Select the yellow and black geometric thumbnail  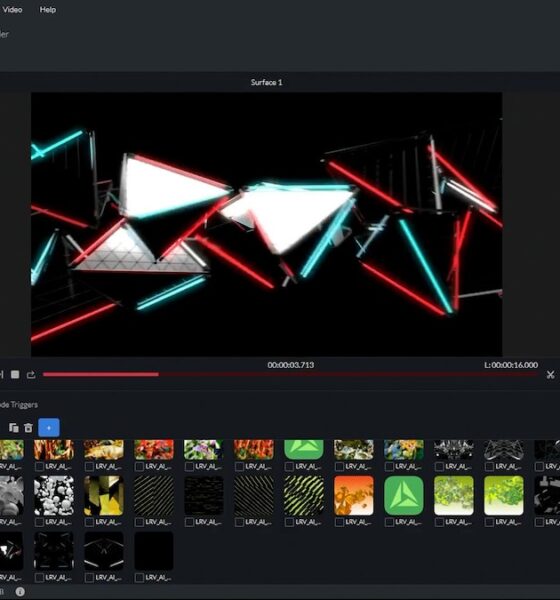pyautogui.click(x=104, y=496)
